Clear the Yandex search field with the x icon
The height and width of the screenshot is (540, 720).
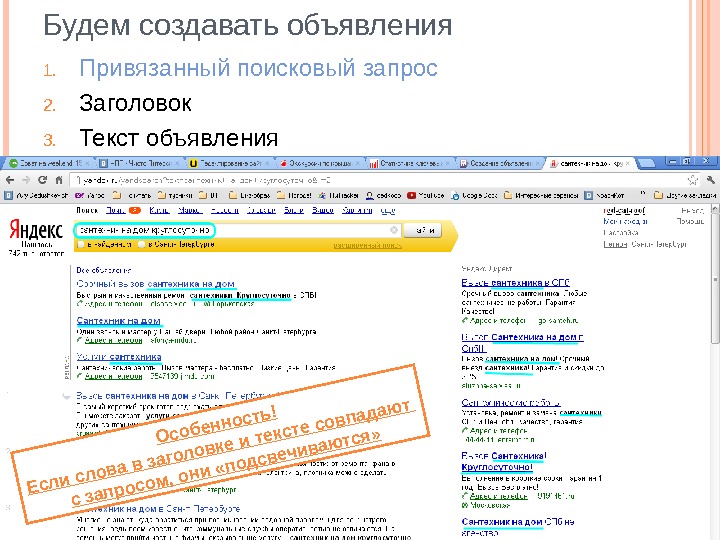[x=394, y=230]
